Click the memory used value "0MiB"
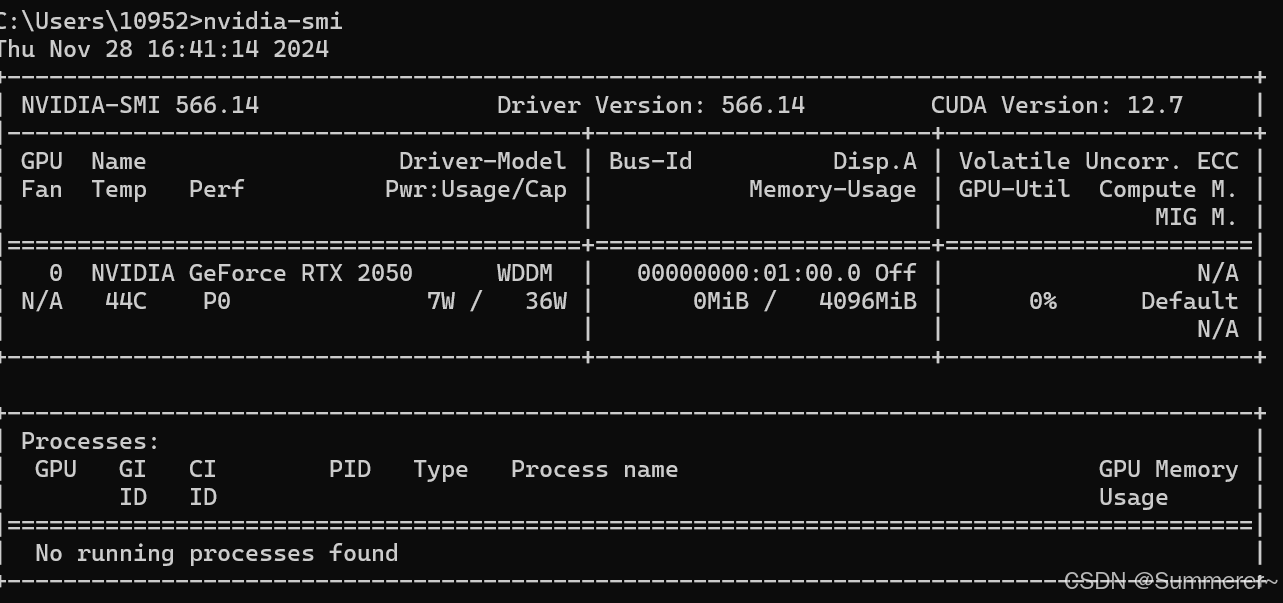Screen dimensions: 1283x603 click(721, 301)
